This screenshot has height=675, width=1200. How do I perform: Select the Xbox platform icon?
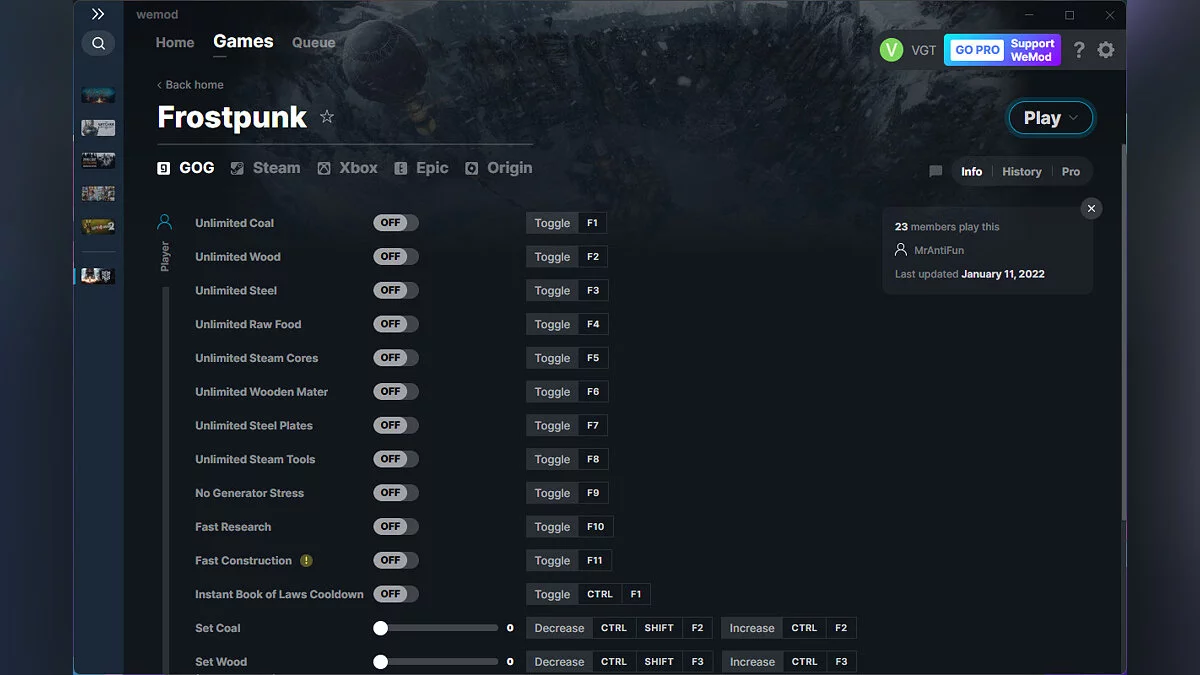point(322,167)
